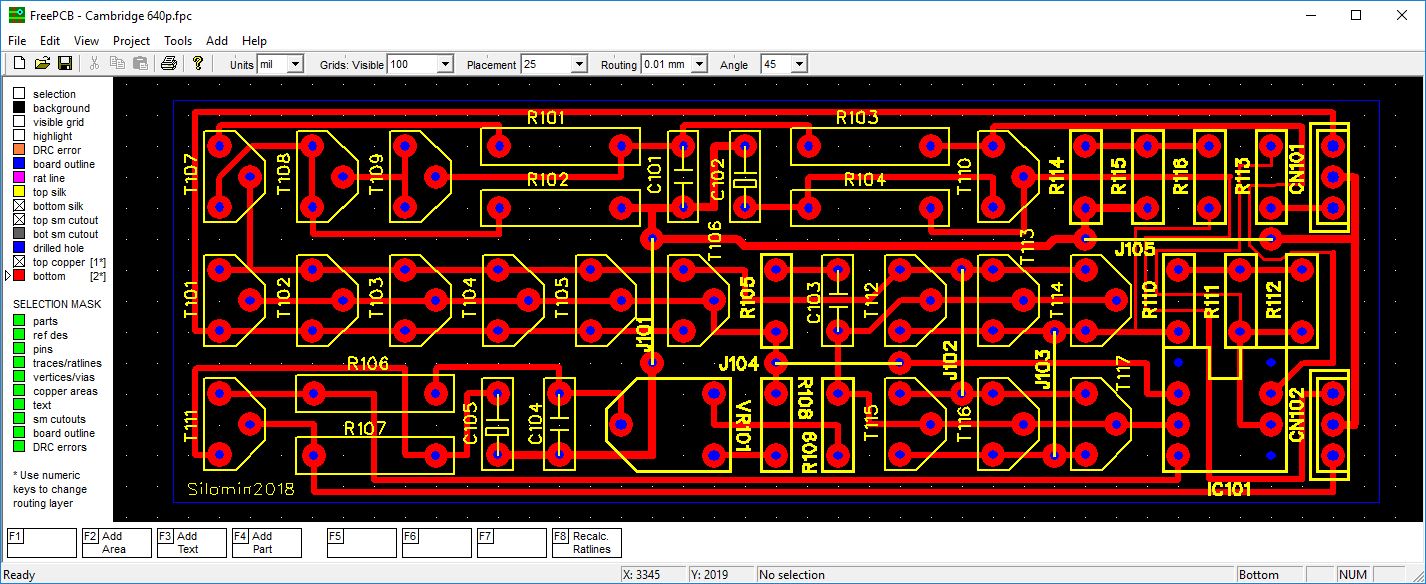This screenshot has height=584, width=1426.
Task: Toggle copper areas in selection mask
Action: click(19, 391)
